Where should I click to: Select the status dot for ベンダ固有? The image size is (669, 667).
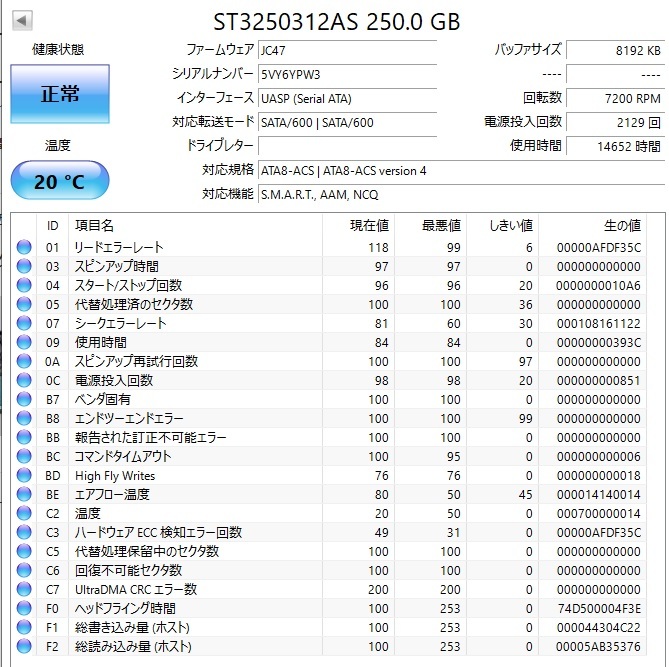(x=24, y=399)
